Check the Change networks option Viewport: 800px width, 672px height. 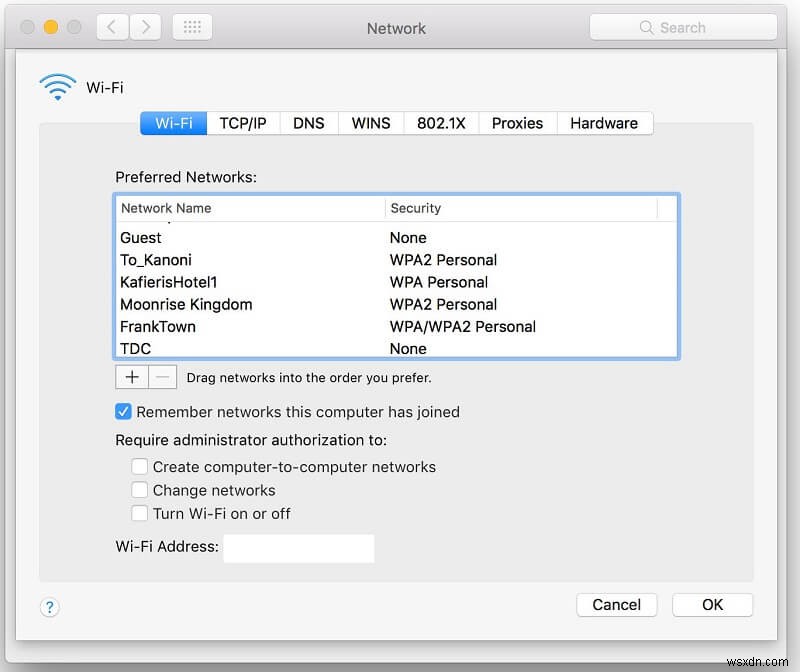pos(140,490)
